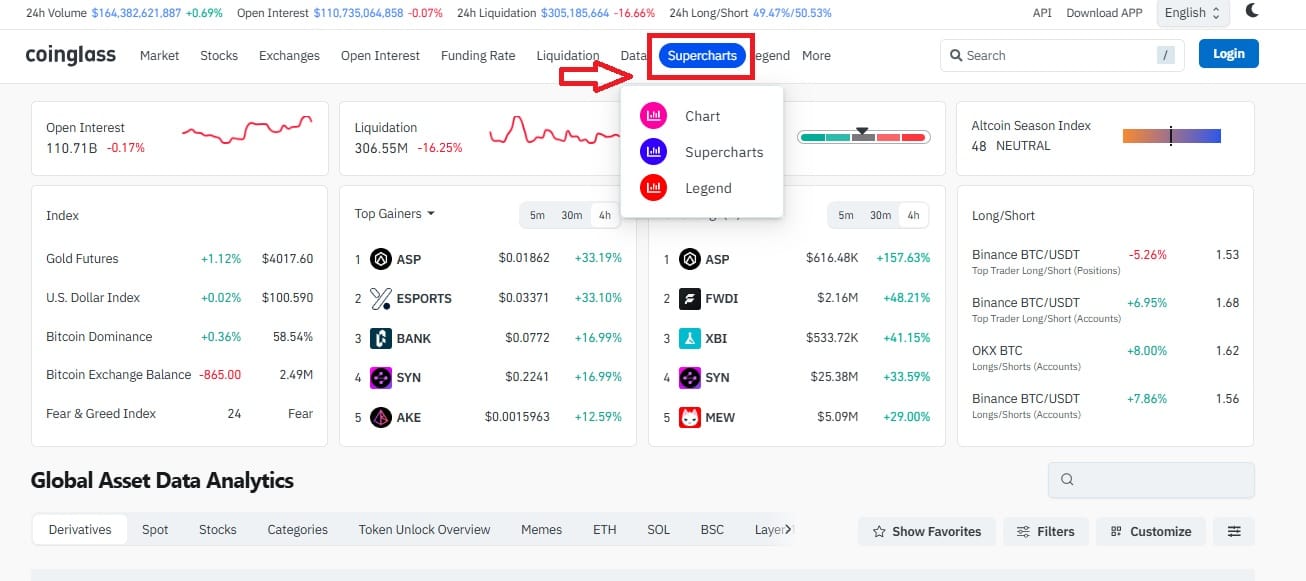
Task: Open the Open Interest navigation menu
Action: click(380, 56)
